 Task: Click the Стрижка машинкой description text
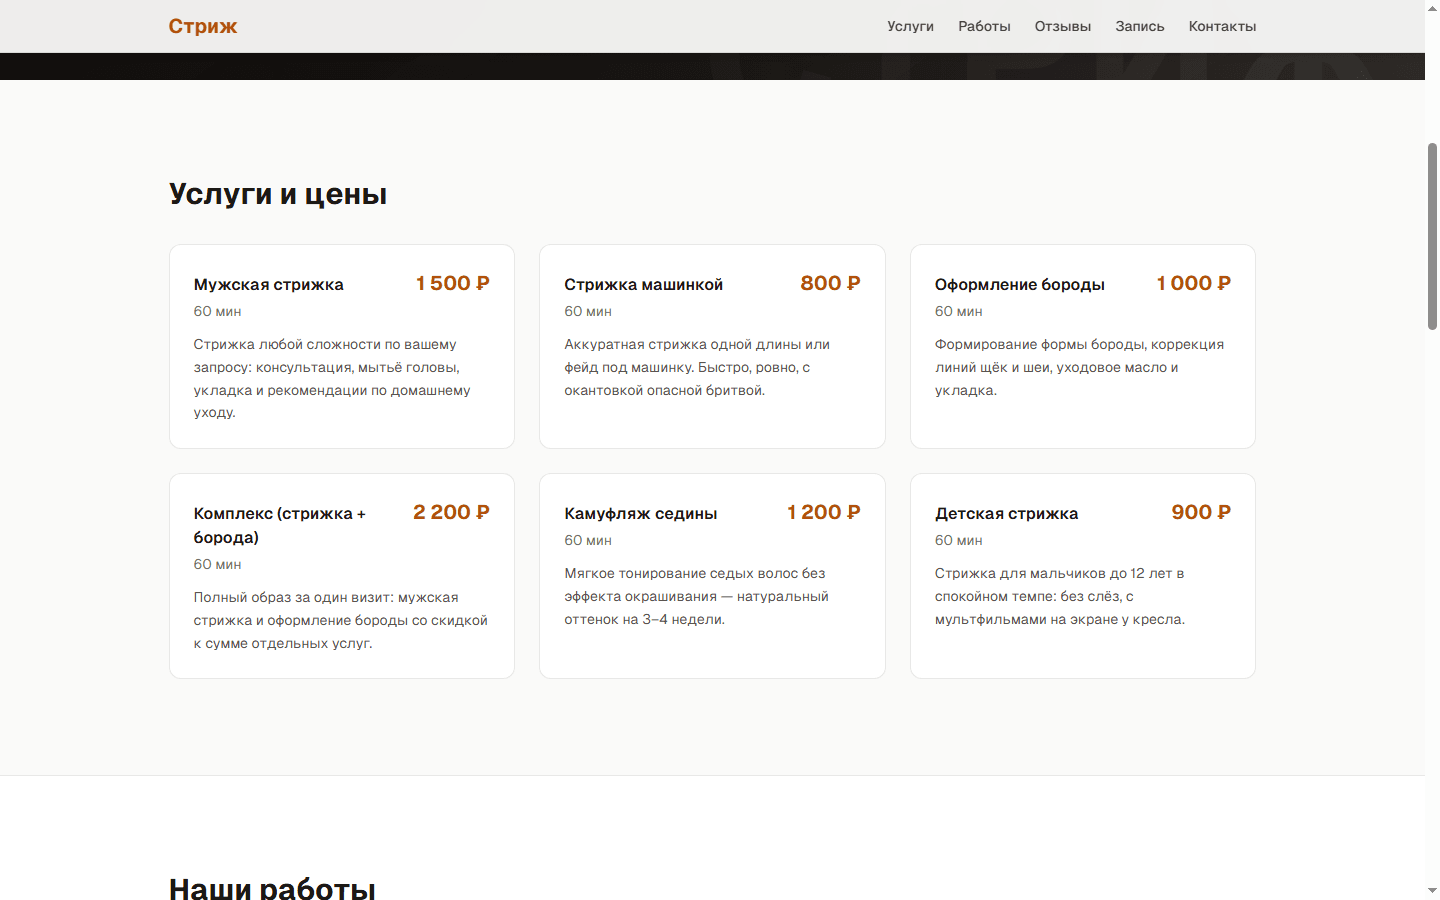[x=697, y=367]
